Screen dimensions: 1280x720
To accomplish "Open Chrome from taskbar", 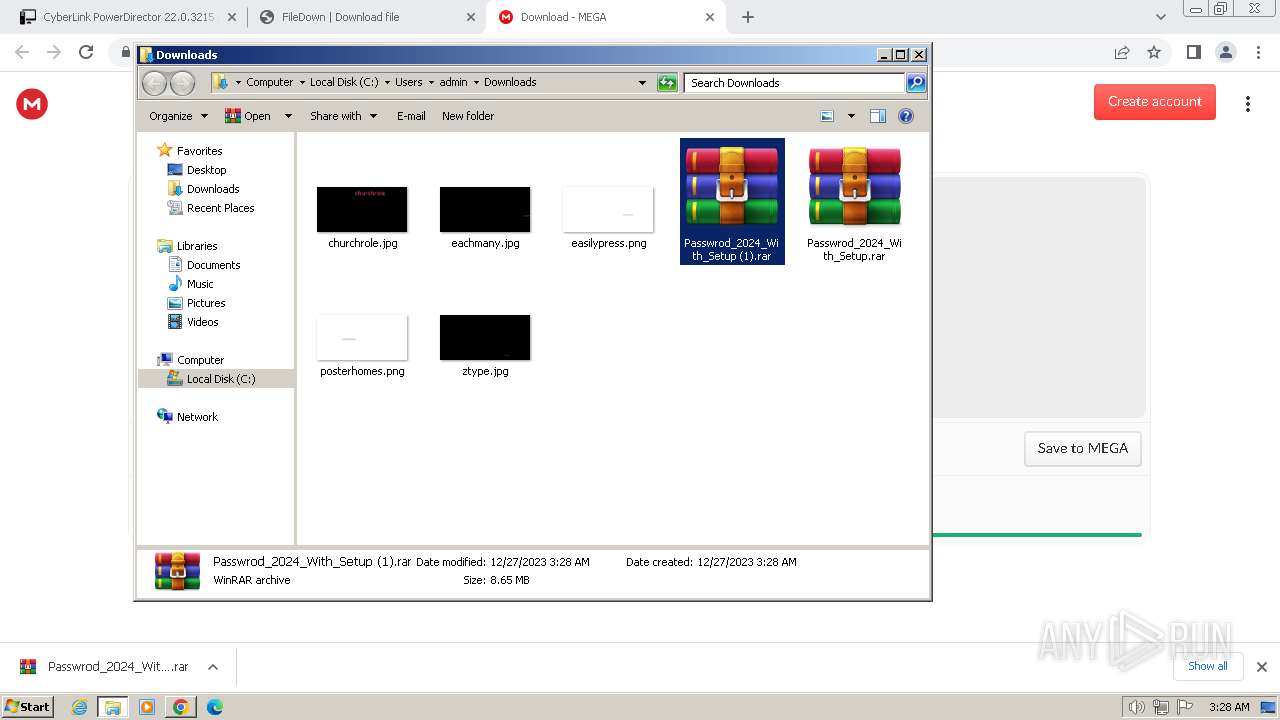I will point(180,707).
